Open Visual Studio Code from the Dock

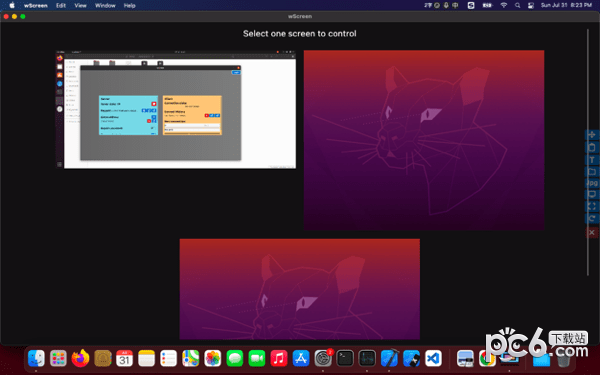click(433, 359)
